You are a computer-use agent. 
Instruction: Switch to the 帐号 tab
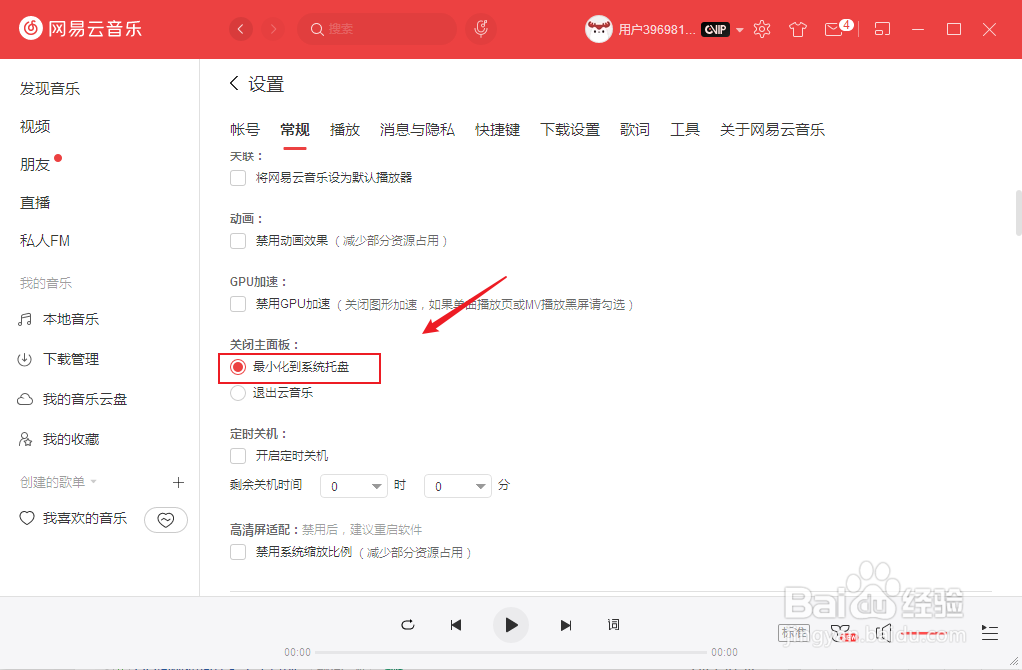pyautogui.click(x=245, y=130)
